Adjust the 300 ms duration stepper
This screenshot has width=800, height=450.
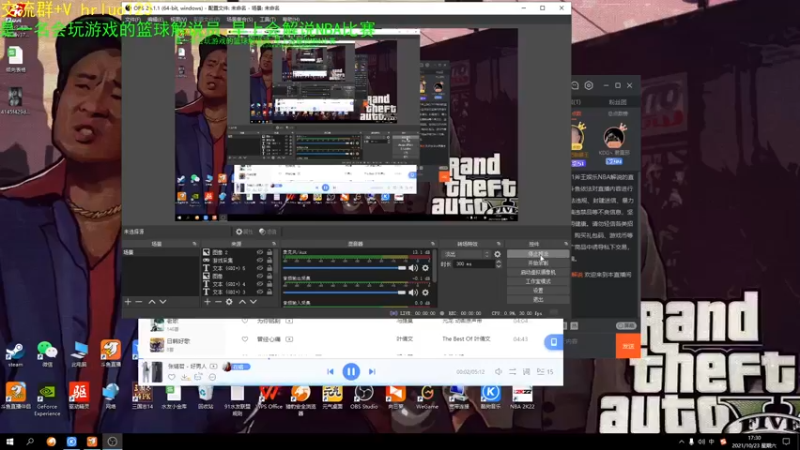(x=498, y=264)
